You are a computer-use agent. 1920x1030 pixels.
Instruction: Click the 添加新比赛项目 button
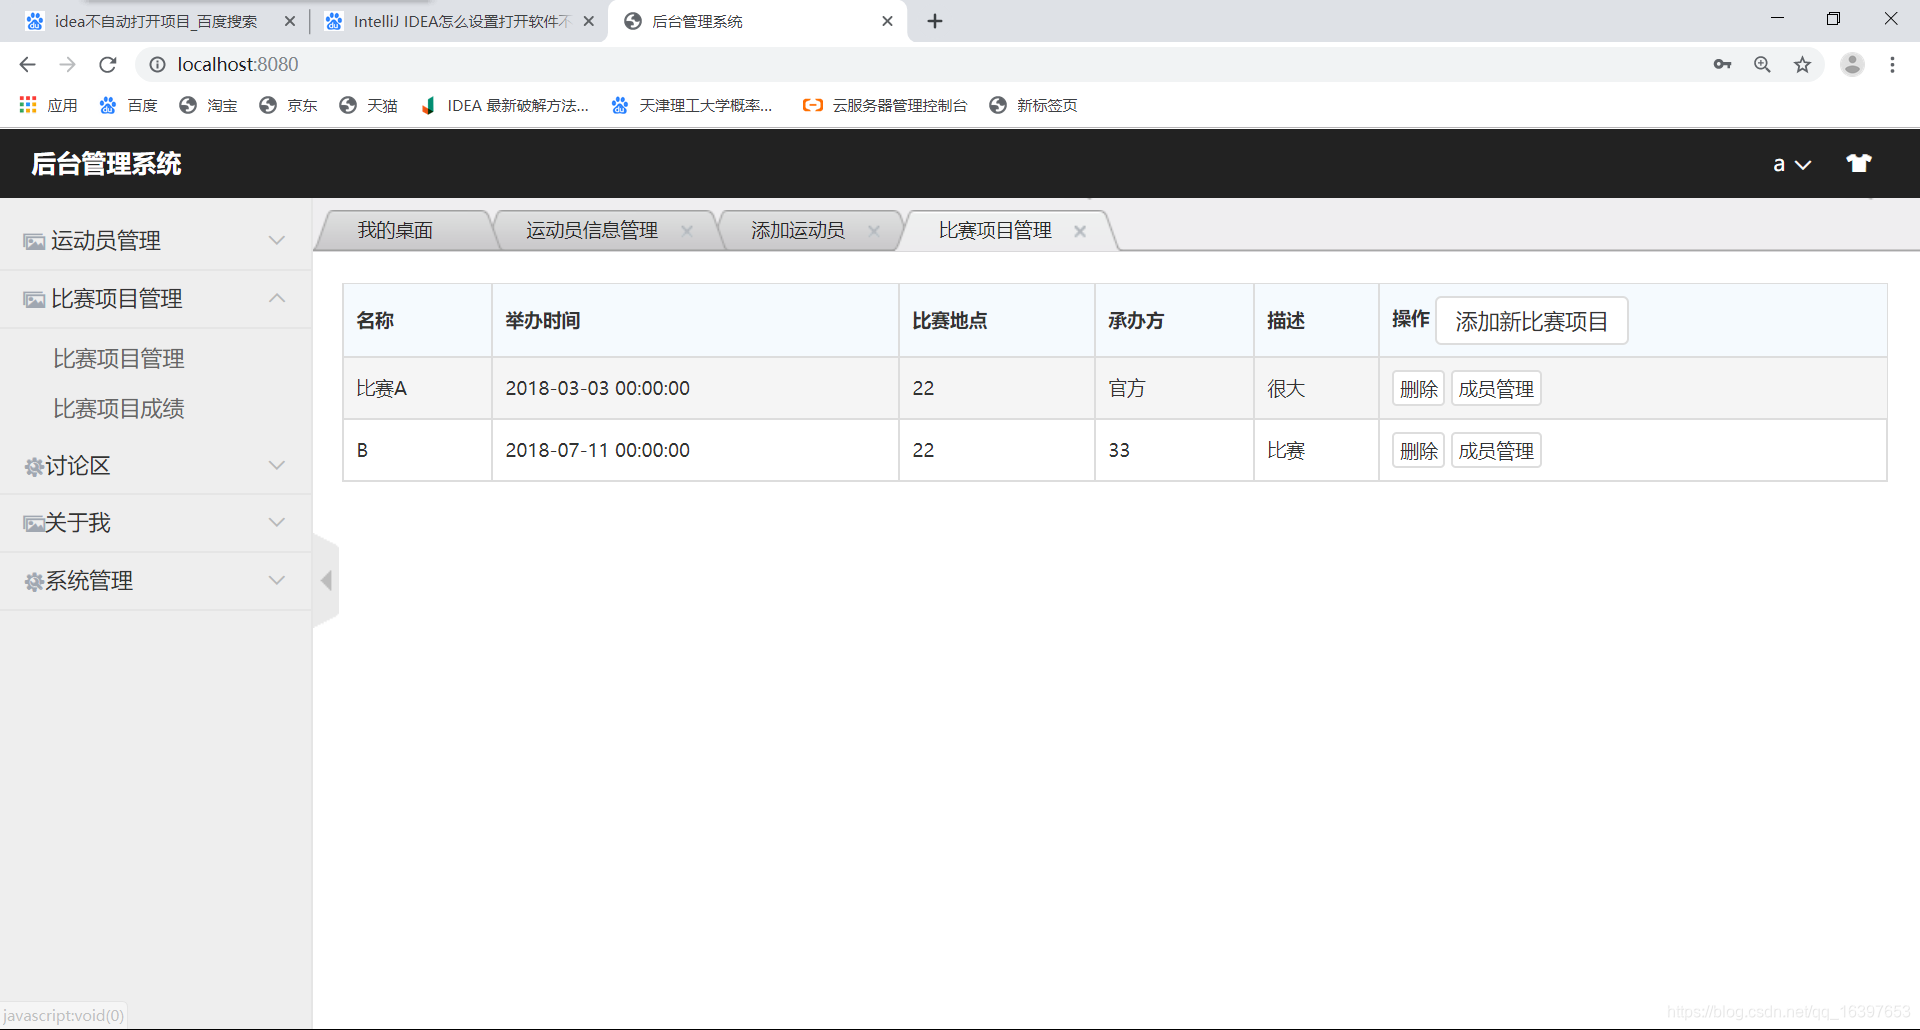pos(1531,321)
